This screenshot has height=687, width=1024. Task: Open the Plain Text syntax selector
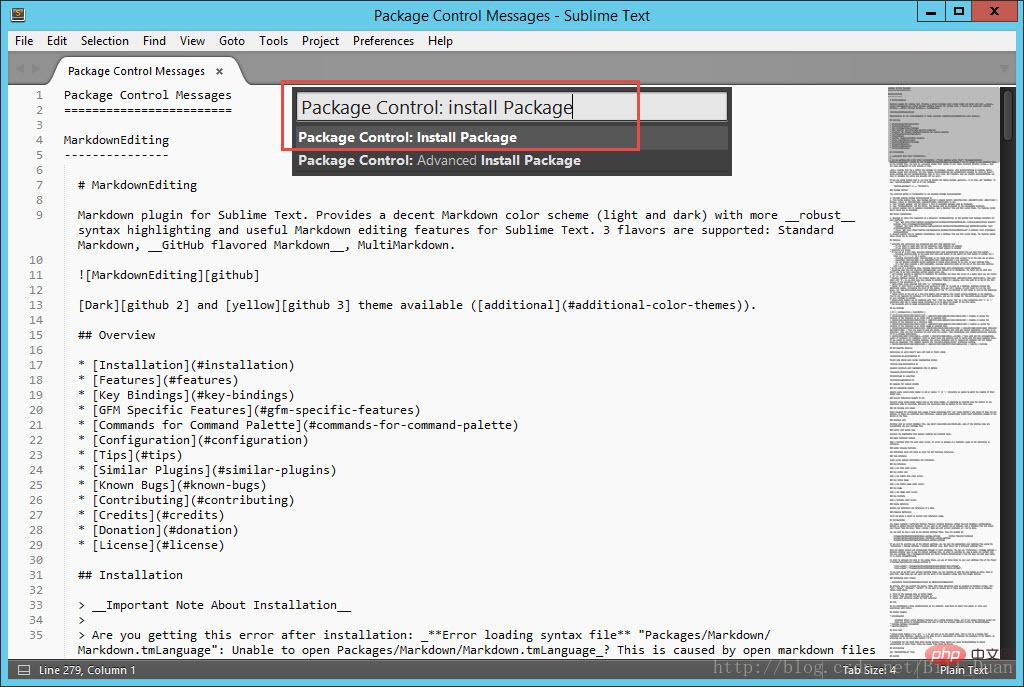click(x=963, y=670)
